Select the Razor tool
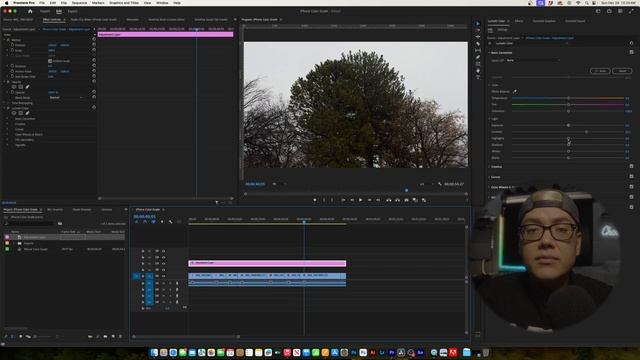This screenshot has height=360, width=640. coord(478,44)
